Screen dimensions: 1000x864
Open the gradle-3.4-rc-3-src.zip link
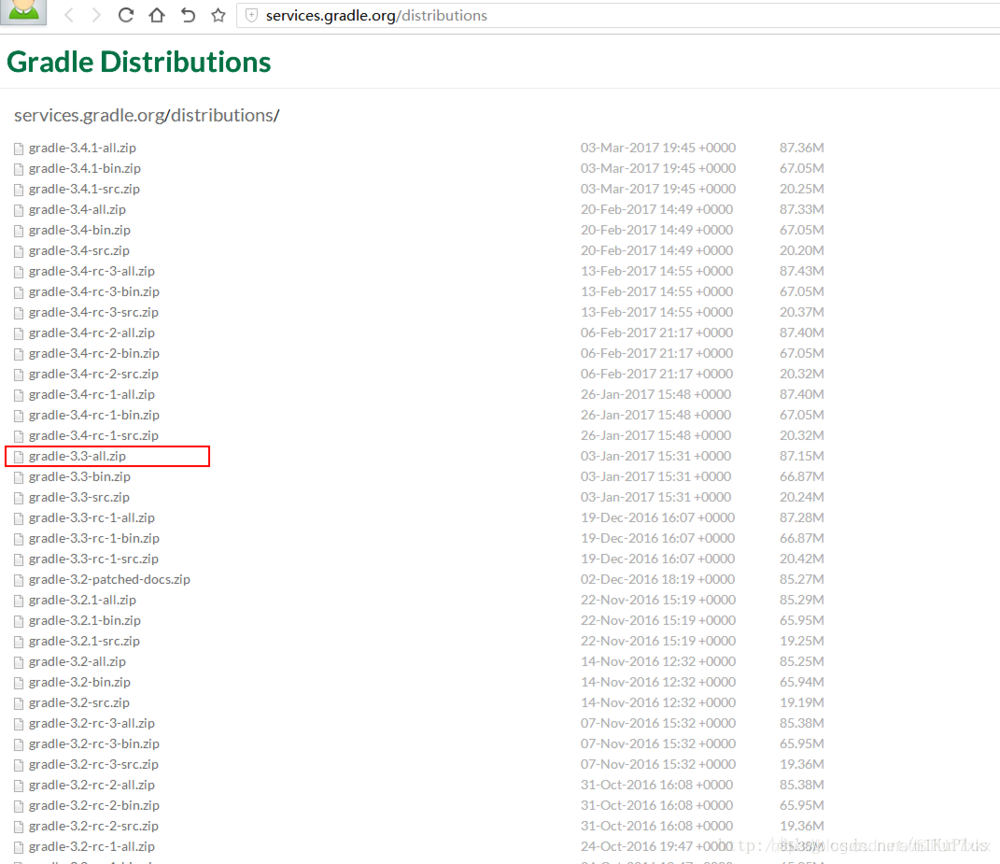tap(94, 312)
